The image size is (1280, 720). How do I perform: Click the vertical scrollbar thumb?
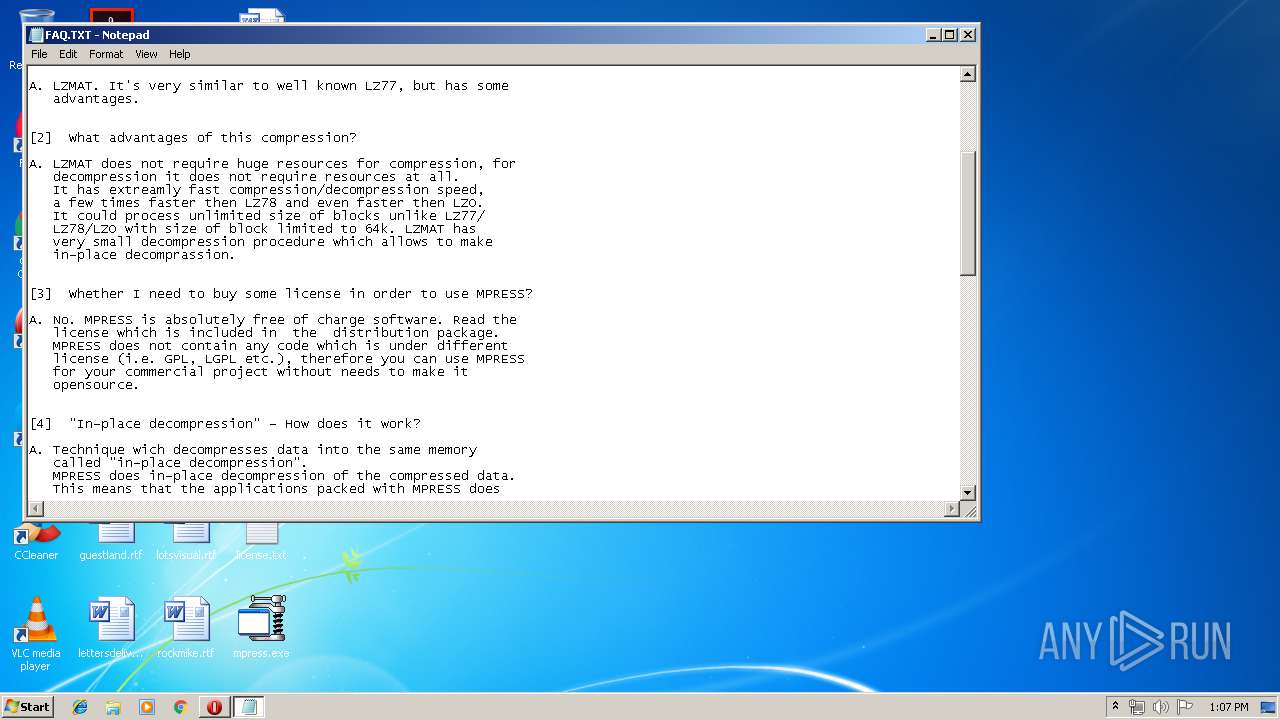[x=967, y=213]
